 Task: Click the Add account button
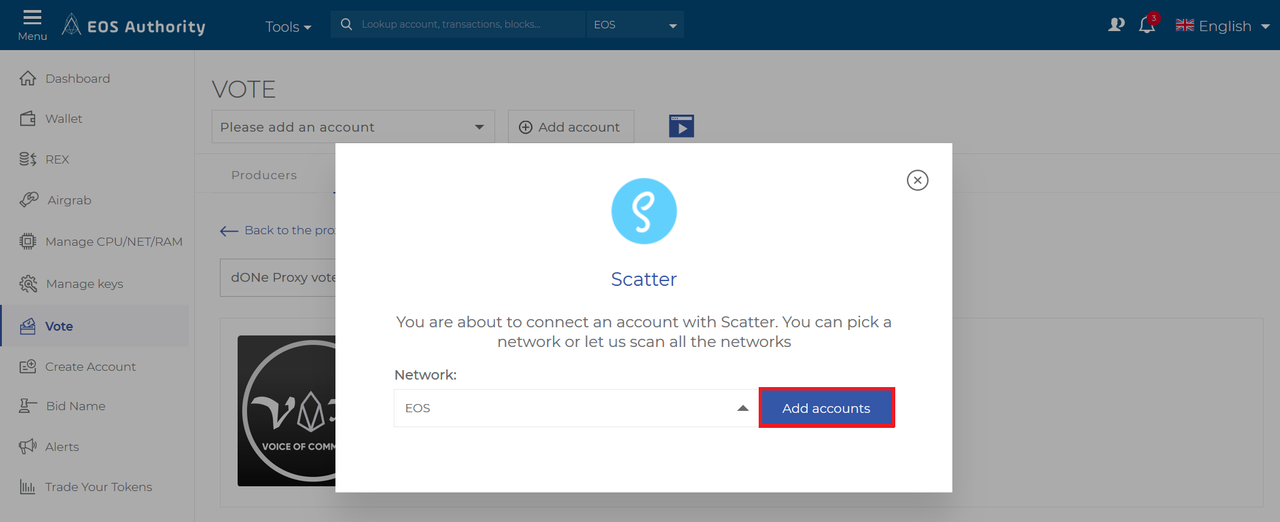[x=570, y=127]
